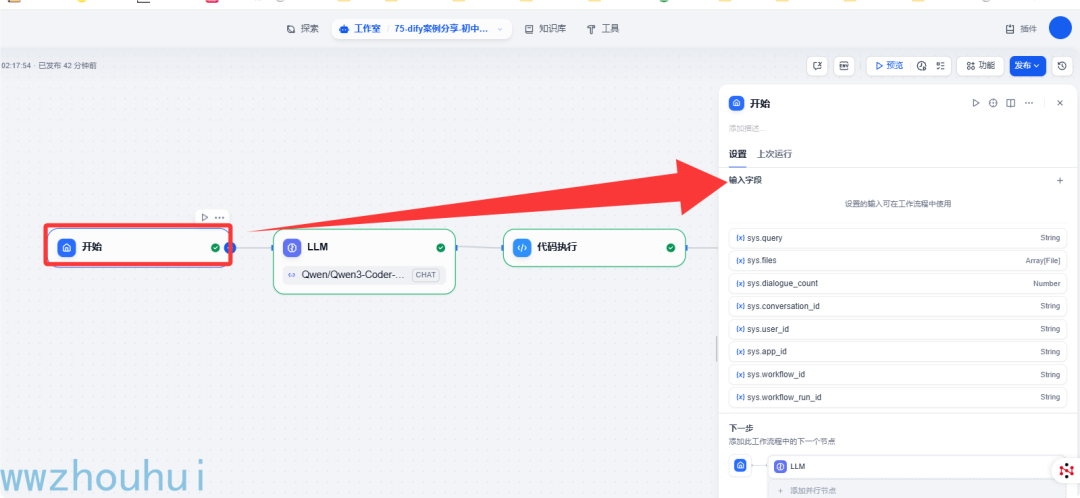
Task: Open the panel ellipsis more-options menu
Action: pos(1028,103)
